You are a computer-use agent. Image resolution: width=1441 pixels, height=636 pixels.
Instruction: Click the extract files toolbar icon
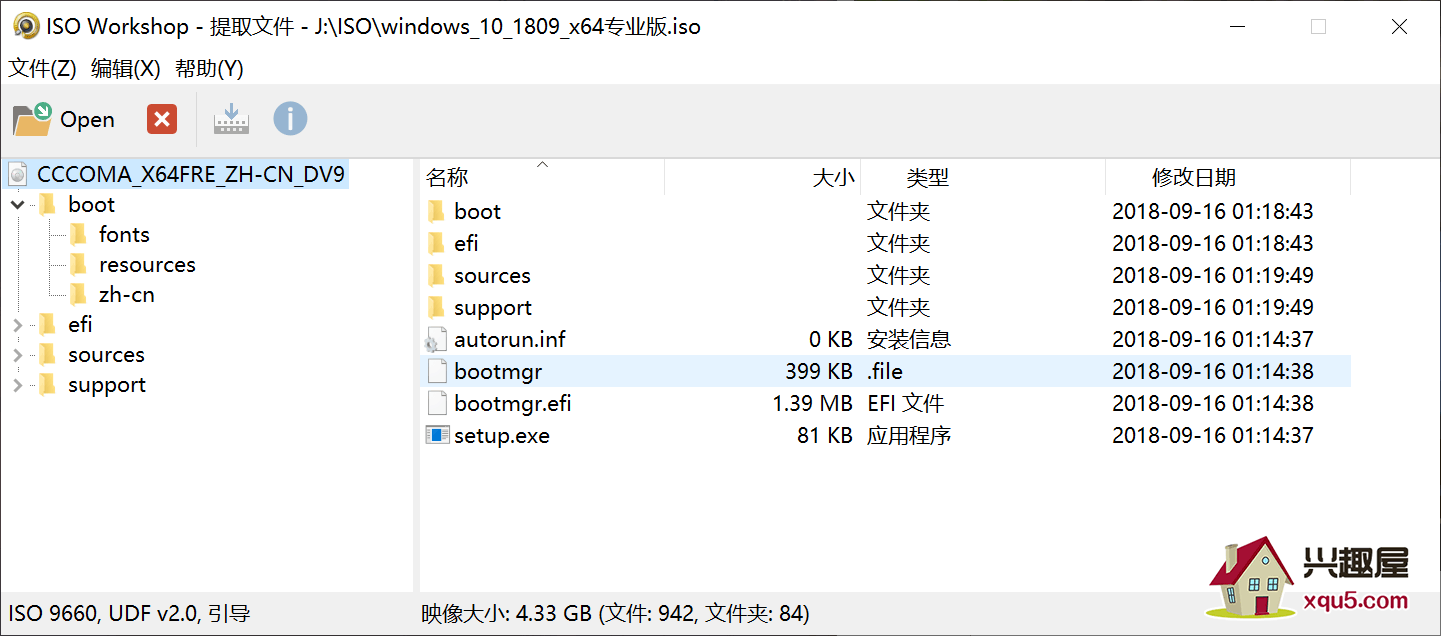coord(231,119)
